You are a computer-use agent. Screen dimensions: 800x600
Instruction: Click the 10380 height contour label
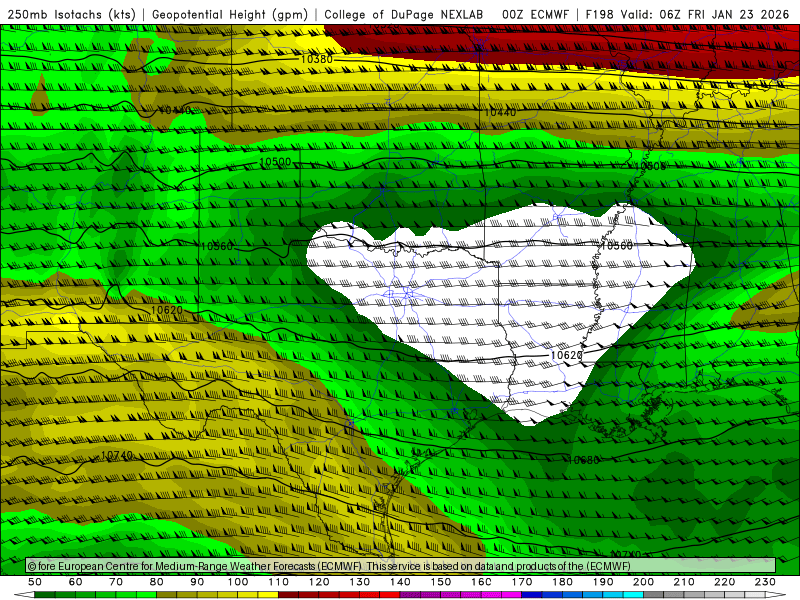316,59
